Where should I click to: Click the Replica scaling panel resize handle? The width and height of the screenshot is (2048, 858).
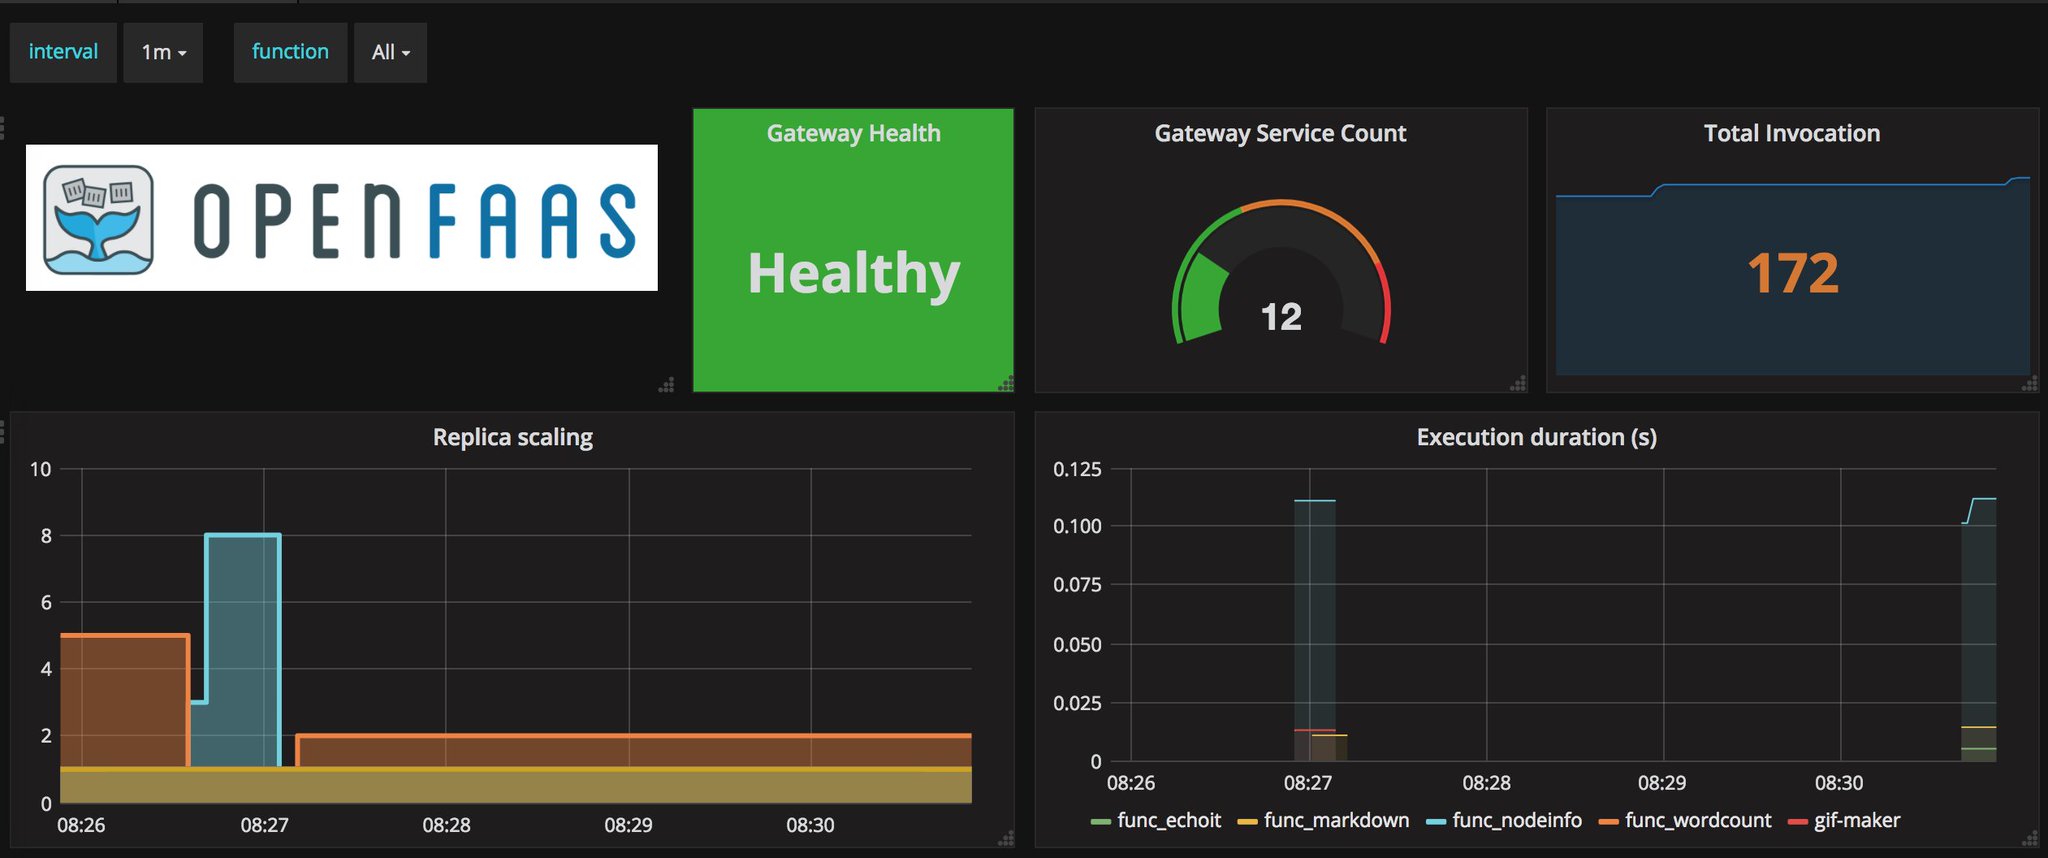pos(1006,839)
